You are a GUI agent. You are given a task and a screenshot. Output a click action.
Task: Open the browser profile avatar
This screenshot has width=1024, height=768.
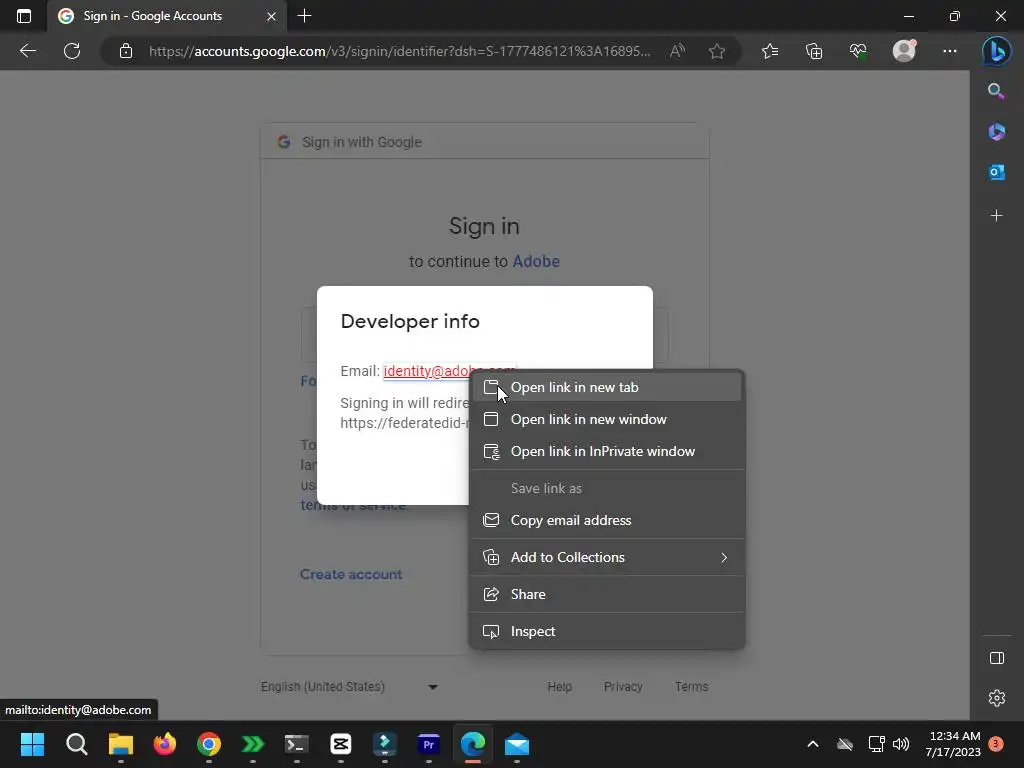point(904,51)
